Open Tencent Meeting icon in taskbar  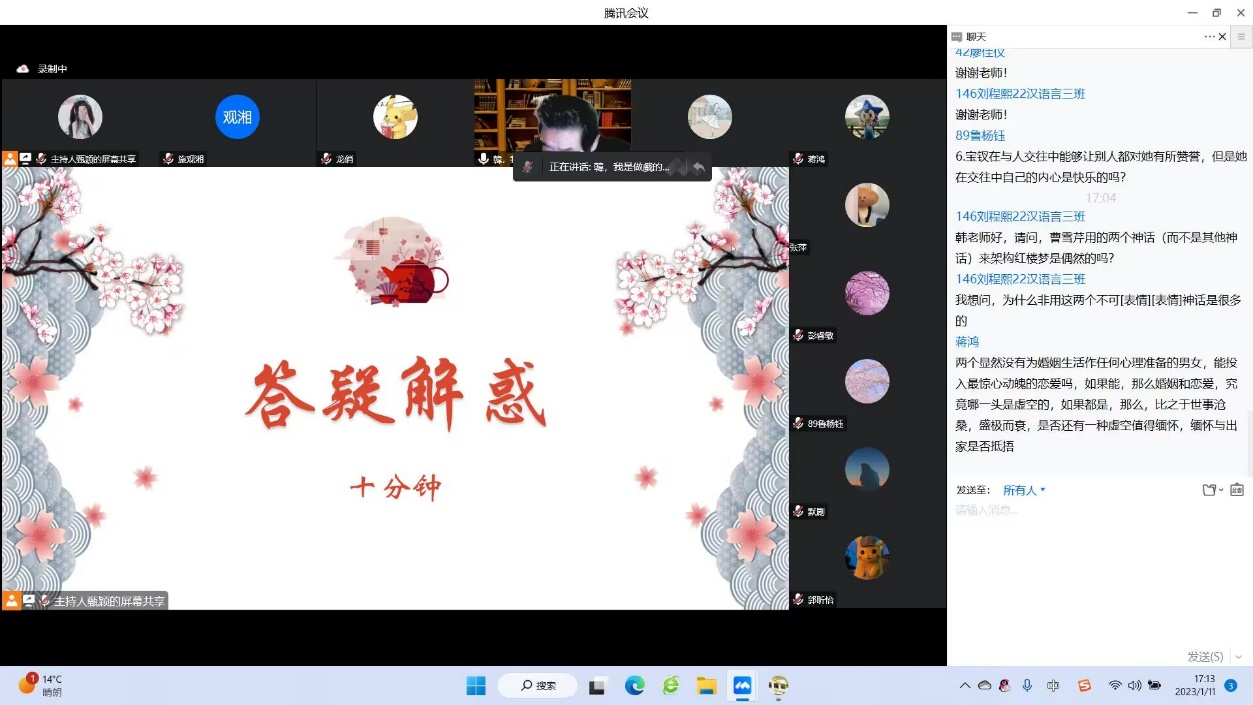pyautogui.click(x=742, y=685)
